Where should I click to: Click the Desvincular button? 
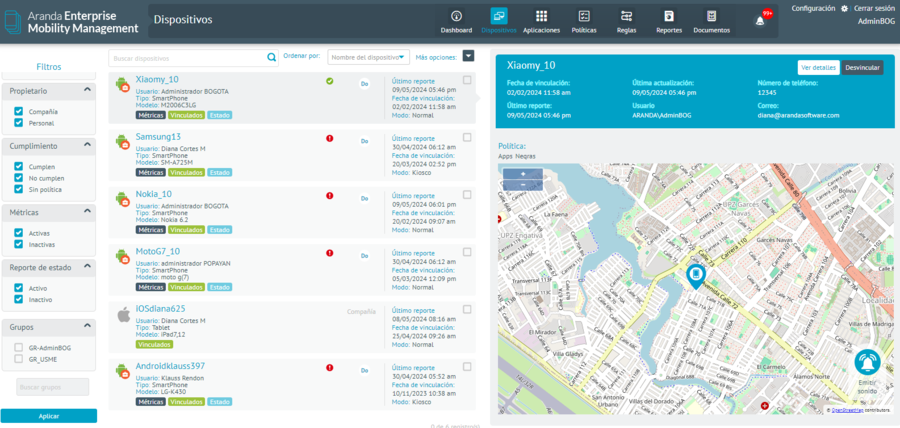click(x=862, y=68)
